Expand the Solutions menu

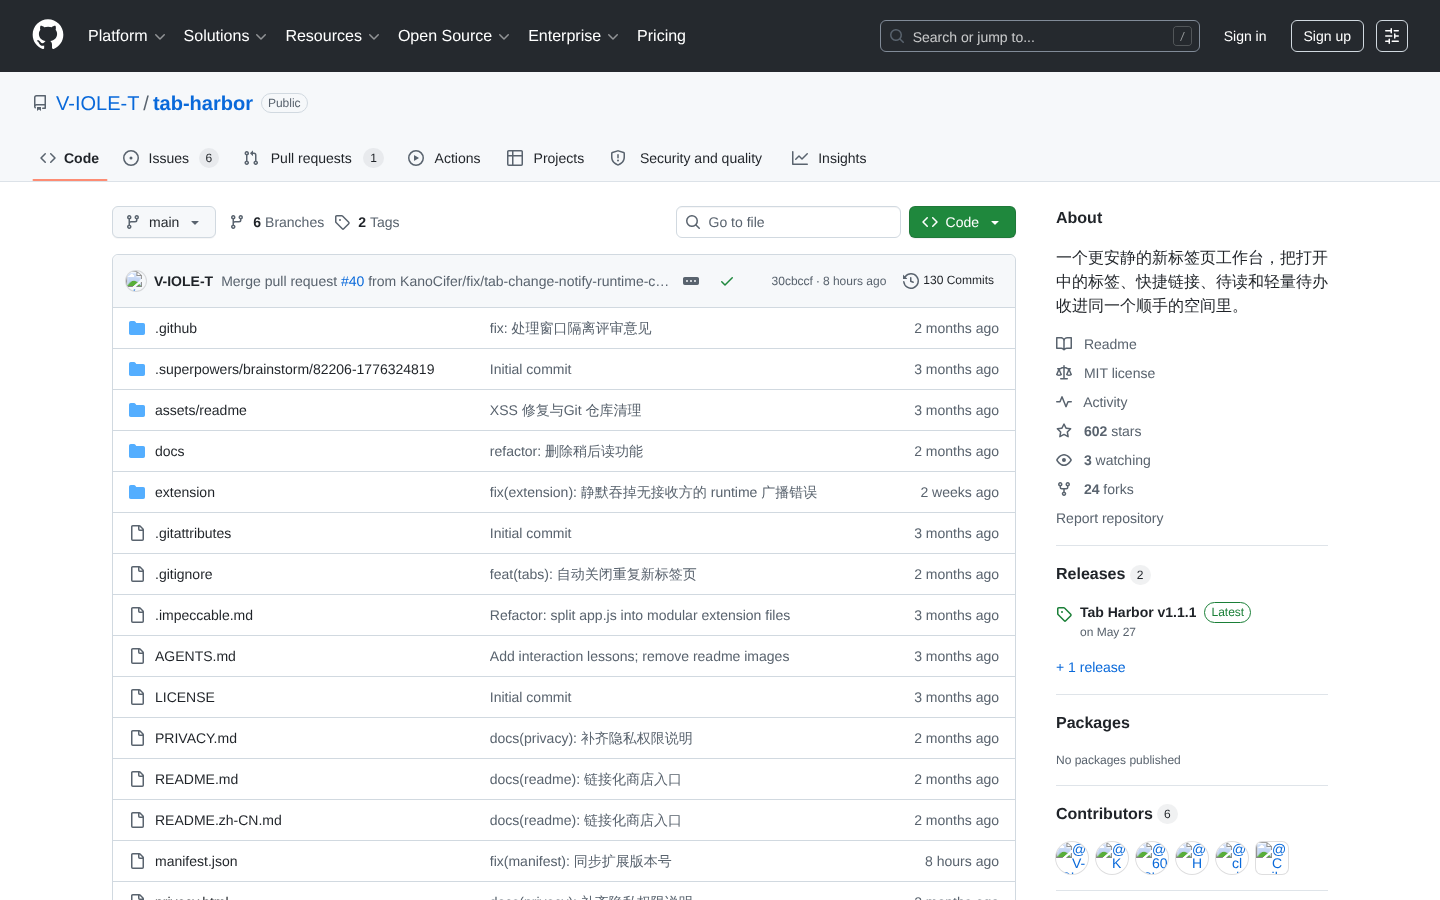point(225,36)
